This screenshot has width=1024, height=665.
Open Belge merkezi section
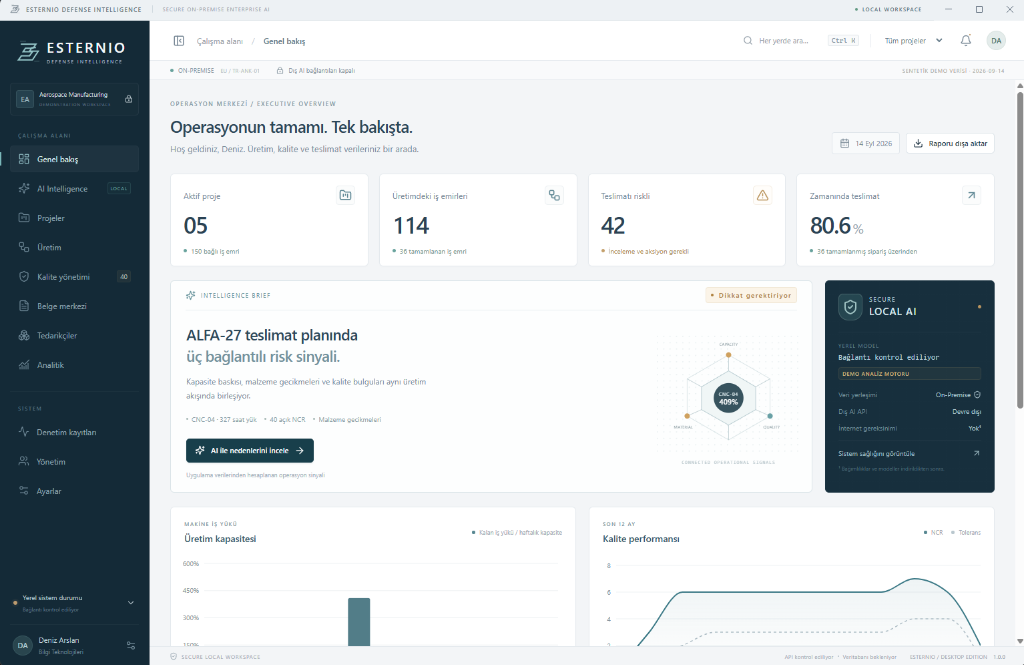(74, 306)
